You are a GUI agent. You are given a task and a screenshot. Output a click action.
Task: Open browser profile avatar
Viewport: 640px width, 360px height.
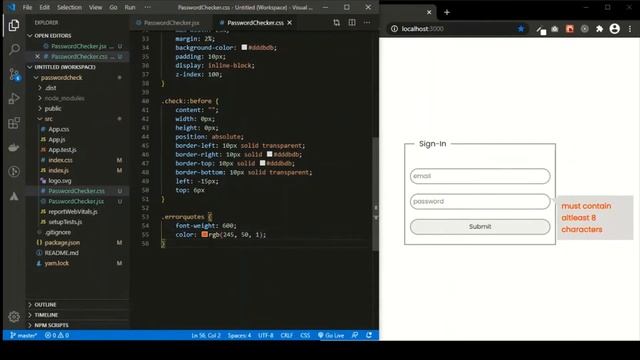tap(614, 29)
